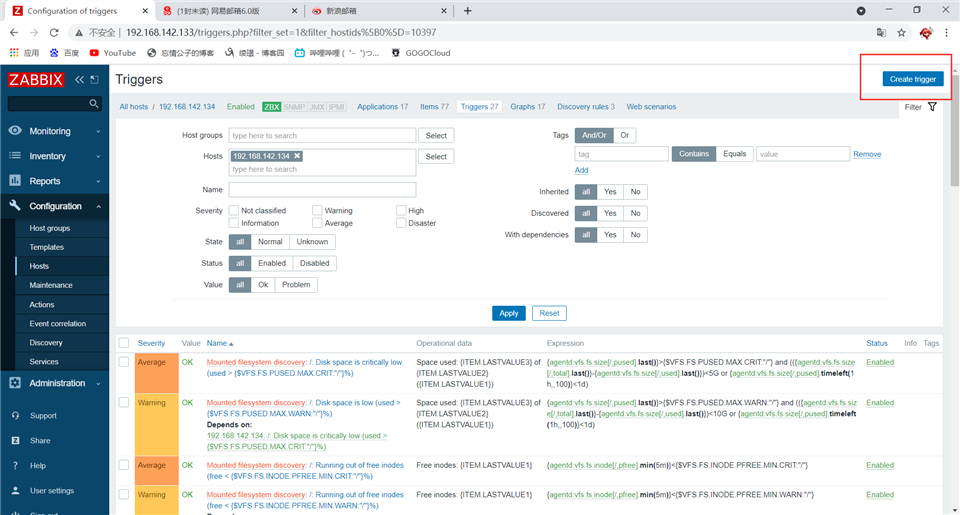Open Chrome three-dot menu
This screenshot has width=960, height=515.
[x=947, y=32]
